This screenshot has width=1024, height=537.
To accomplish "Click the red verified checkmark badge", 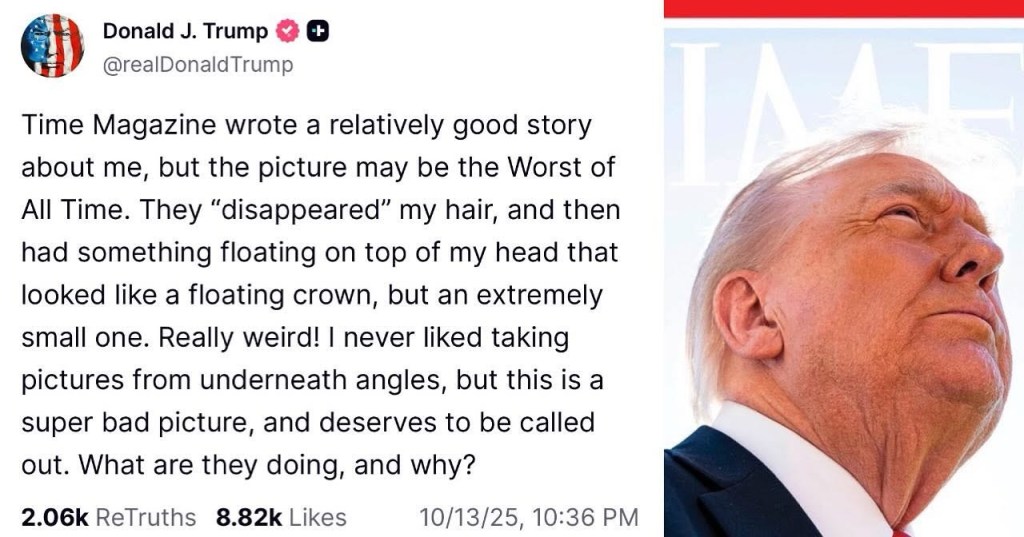I will [x=286, y=31].
